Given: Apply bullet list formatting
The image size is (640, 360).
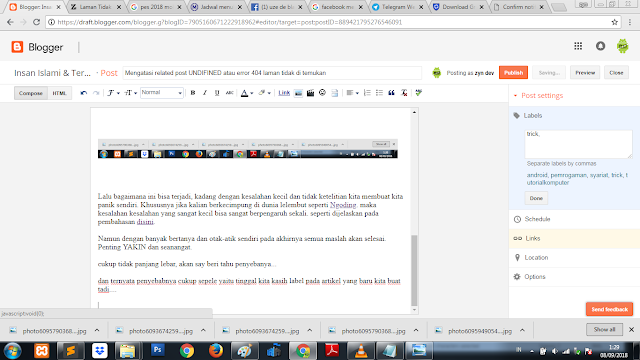Looking at the screenshot, I should 379,93.
